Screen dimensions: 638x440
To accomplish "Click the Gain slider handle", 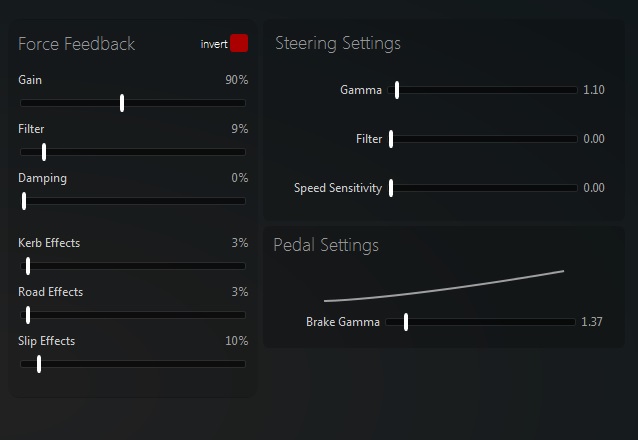I will coord(122,102).
